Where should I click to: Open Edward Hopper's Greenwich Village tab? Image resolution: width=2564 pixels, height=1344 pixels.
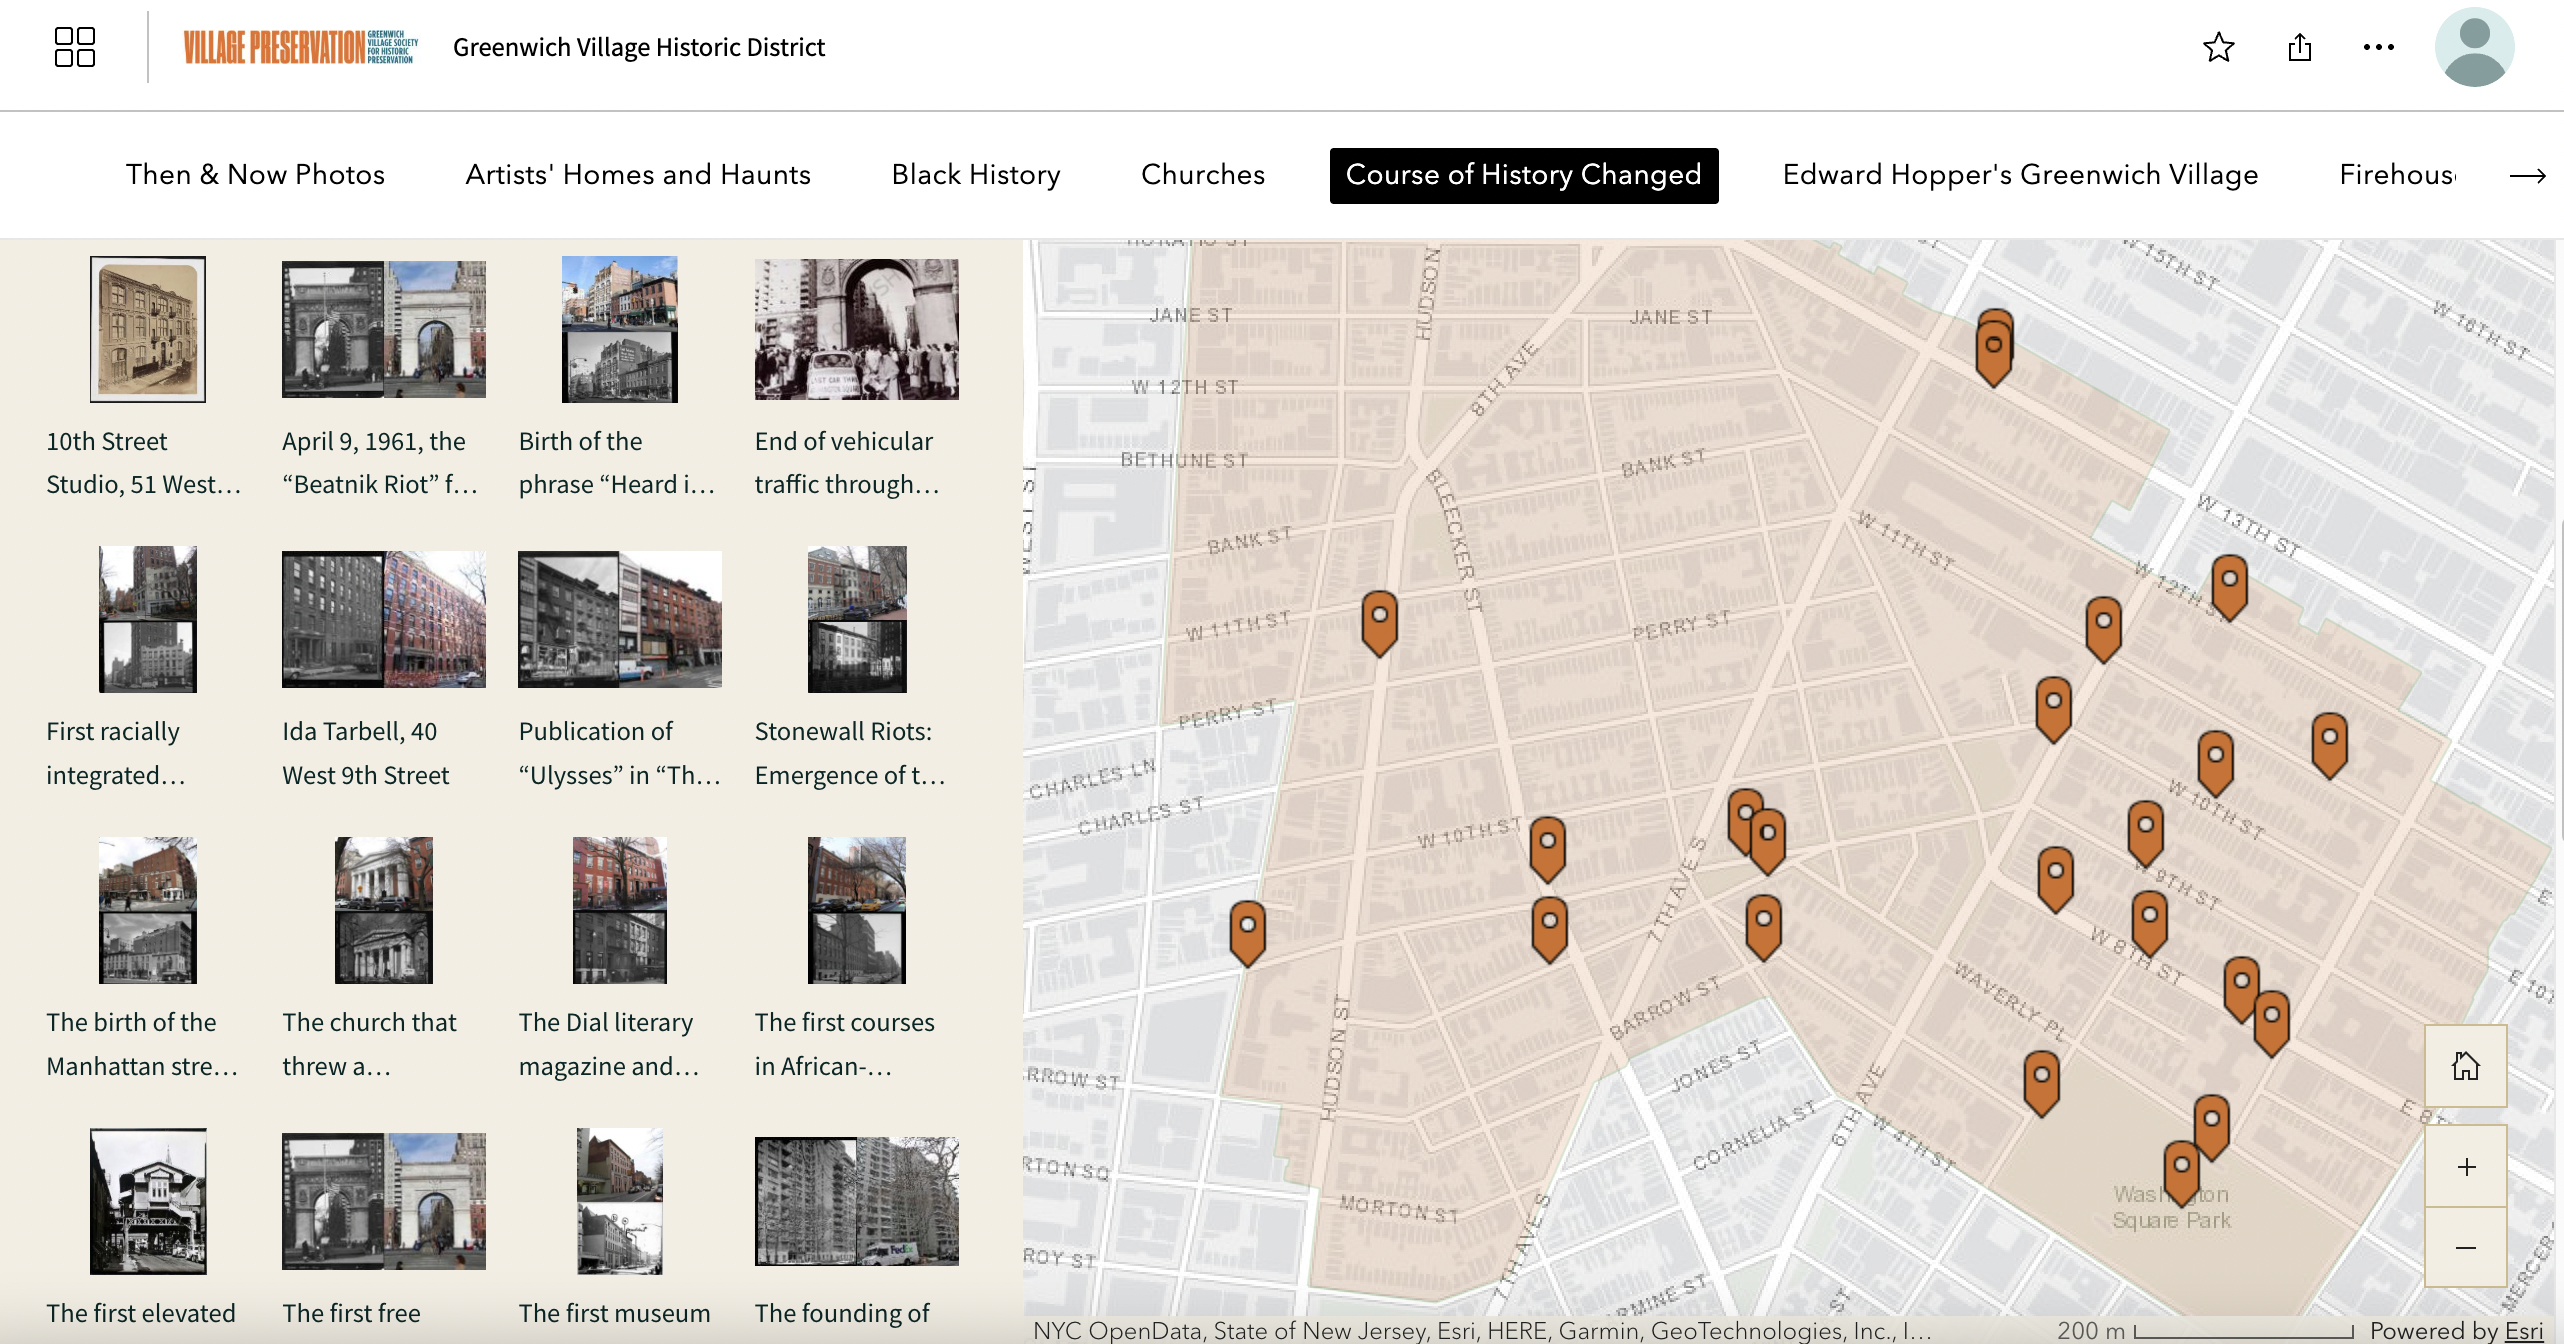point(2019,175)
